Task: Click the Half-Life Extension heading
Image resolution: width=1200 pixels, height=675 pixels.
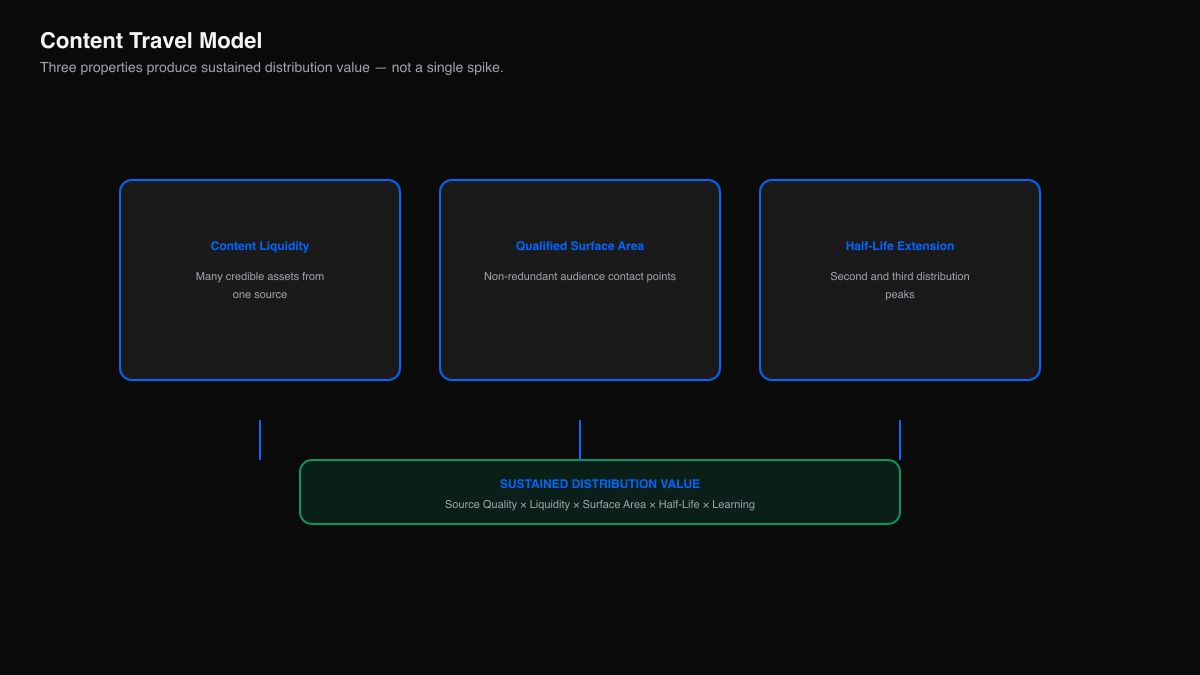Action: click(x=900, y=246)
